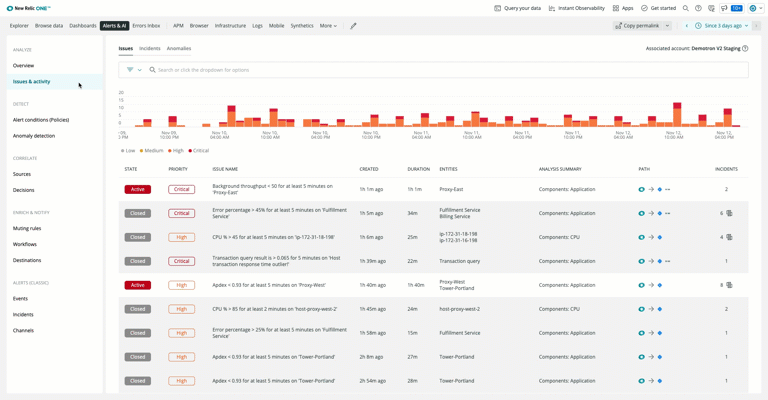The height and width of the screenshot is (400, 768).
Task: Open the user account menu dropdown
Action: click(756, 8)
